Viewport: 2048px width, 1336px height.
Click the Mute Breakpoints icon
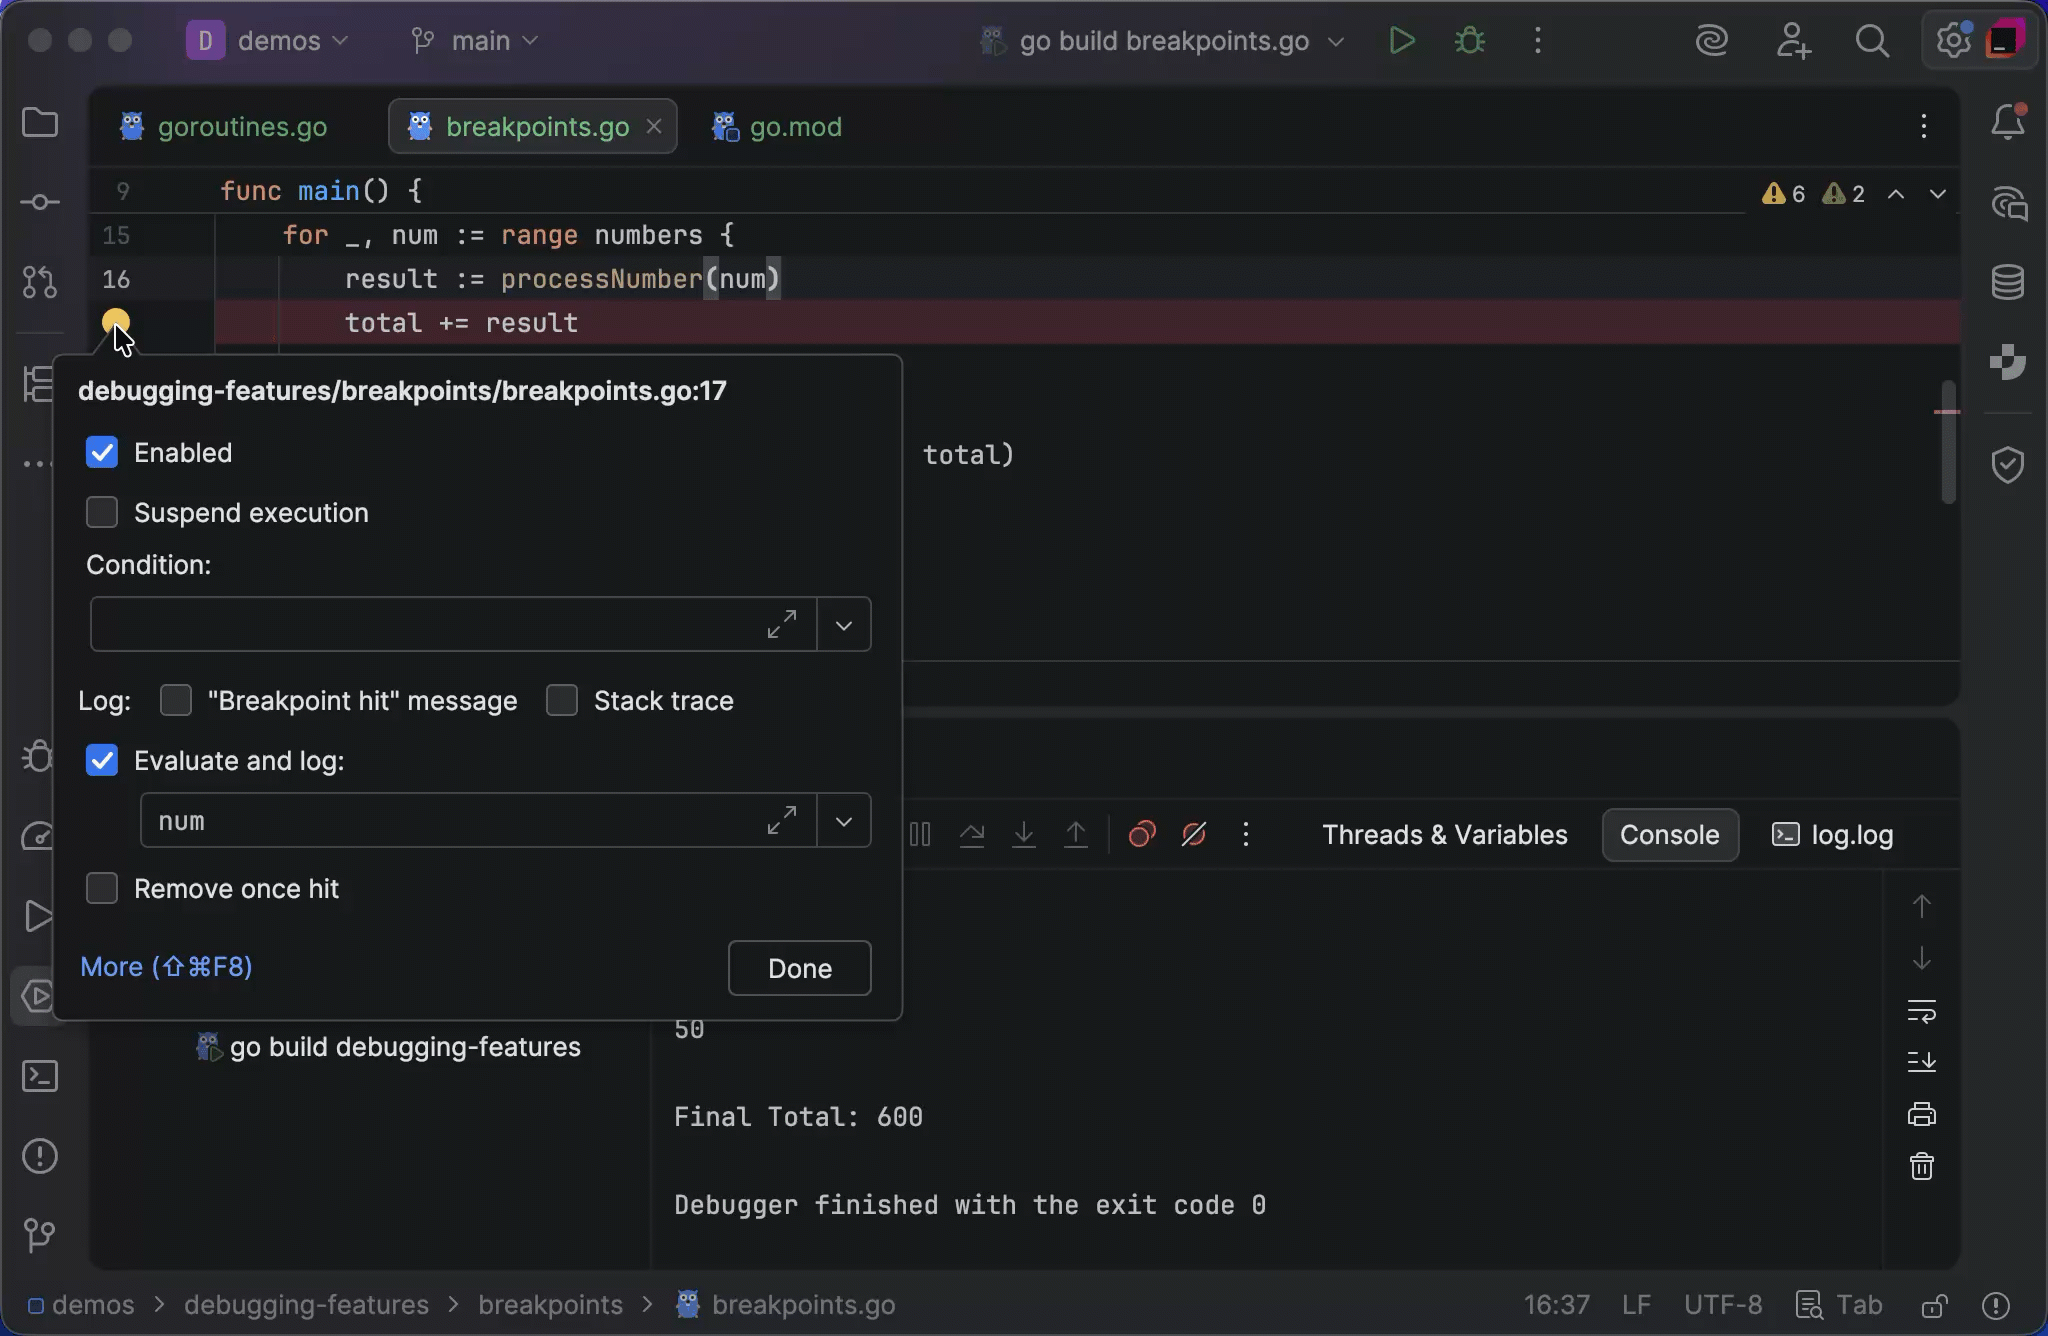[1193, 834]
